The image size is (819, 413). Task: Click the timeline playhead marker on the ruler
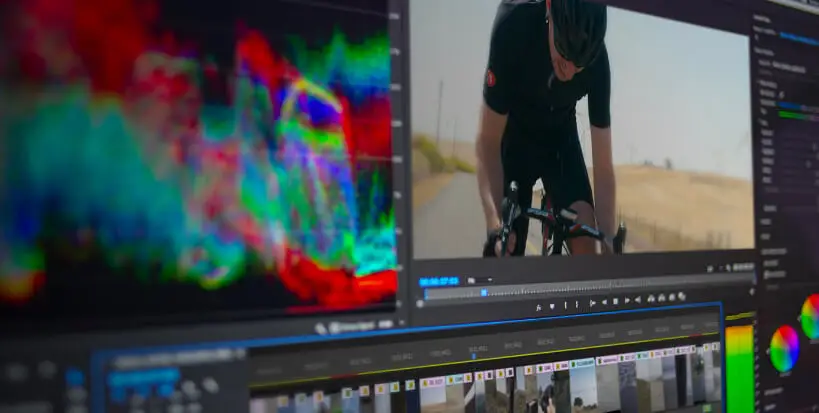pyautogui.click(x=474, y=357)
